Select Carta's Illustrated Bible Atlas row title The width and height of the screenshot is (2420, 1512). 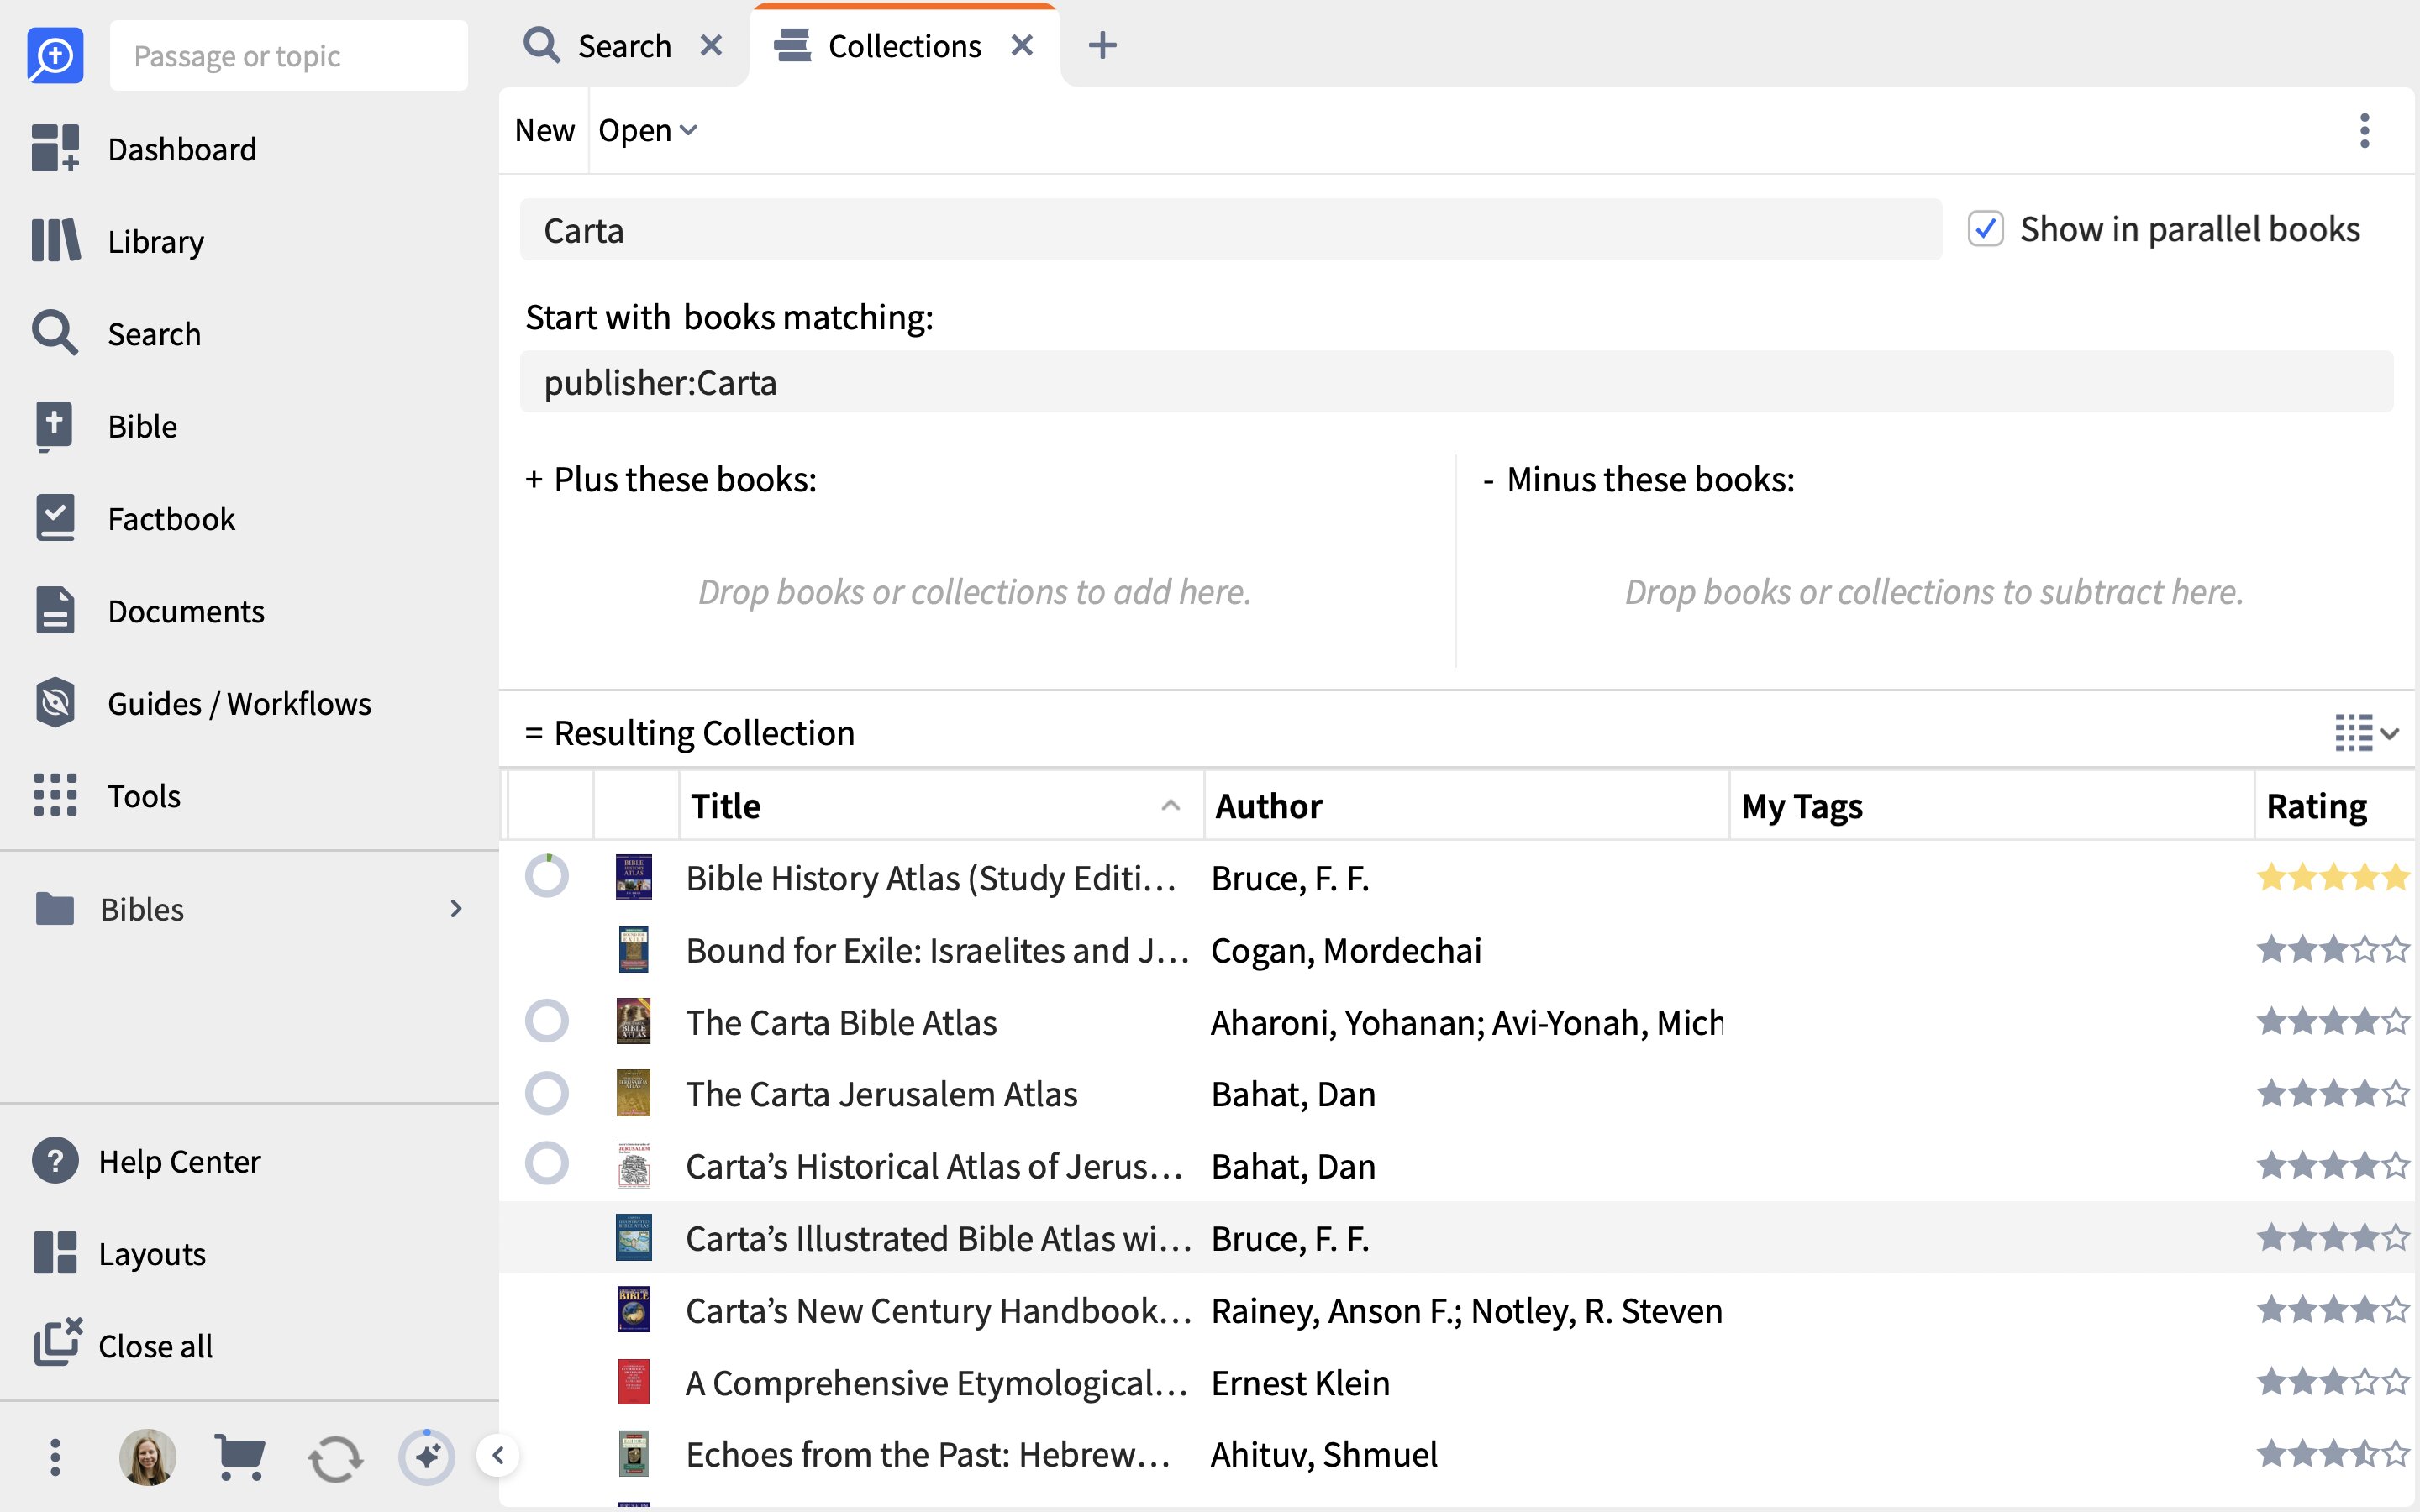pos(939,1238)
